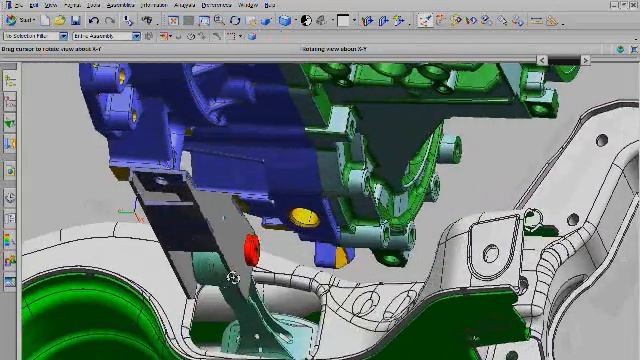The image size is (640, 360).
Task: Click the red selection icon in filter bar
Action: [164, 36]
